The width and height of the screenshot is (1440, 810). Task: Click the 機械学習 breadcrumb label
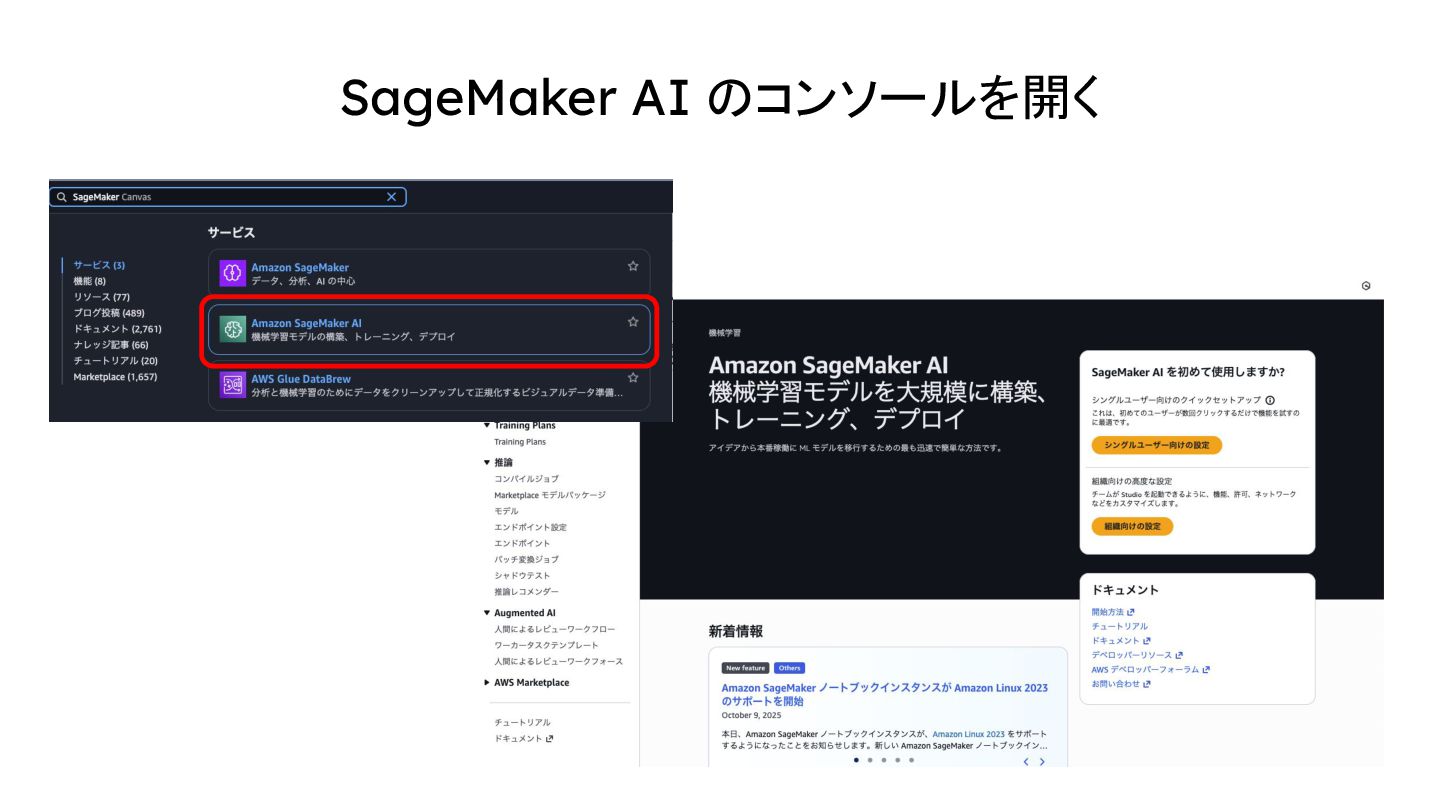point(724,333)
